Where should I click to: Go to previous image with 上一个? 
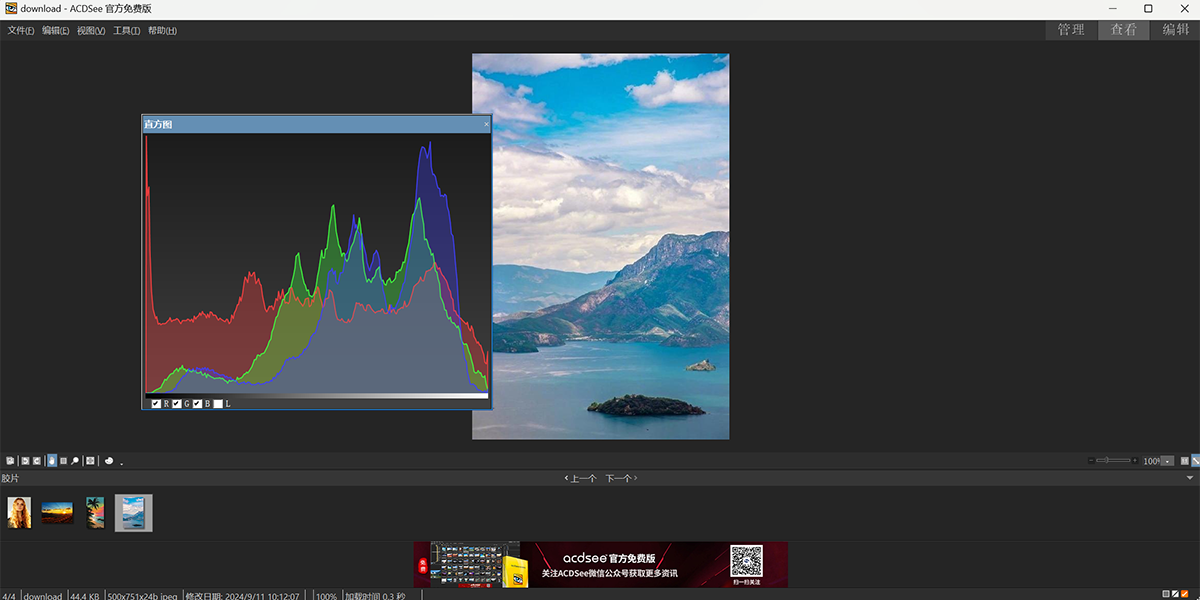click(x=581, y=478)
